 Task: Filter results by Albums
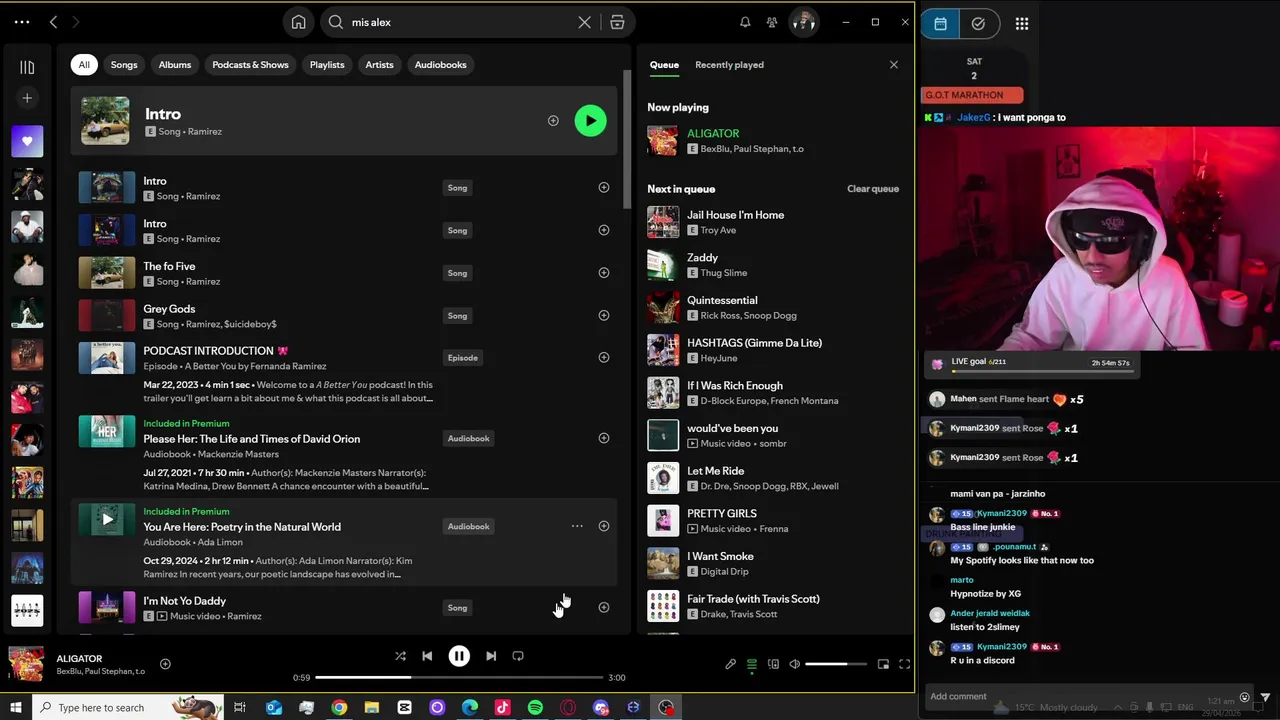click(x=175, y=65)
